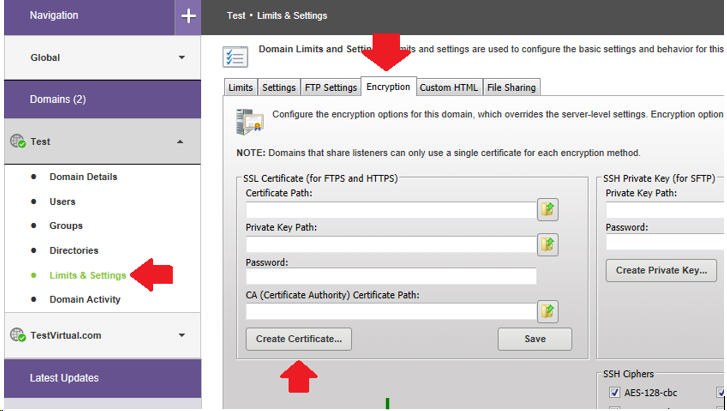Screen dimensions: 727x411
Task: Collapse the Test domain section
Action: click(180, 141)
